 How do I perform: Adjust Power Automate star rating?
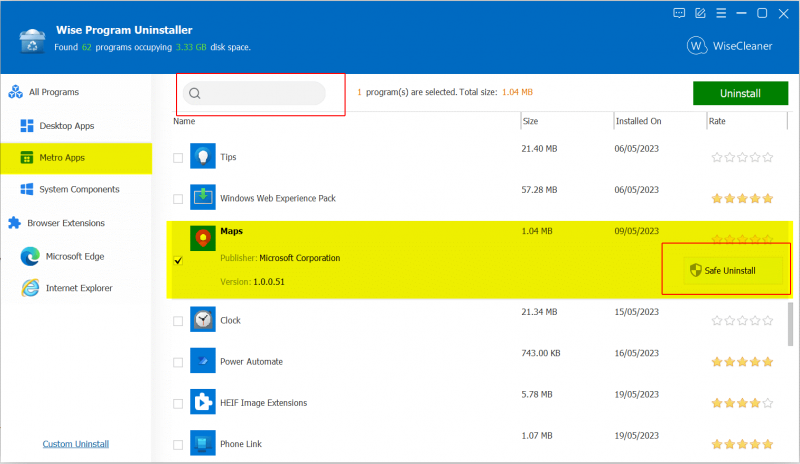click(x=742, y=362)
